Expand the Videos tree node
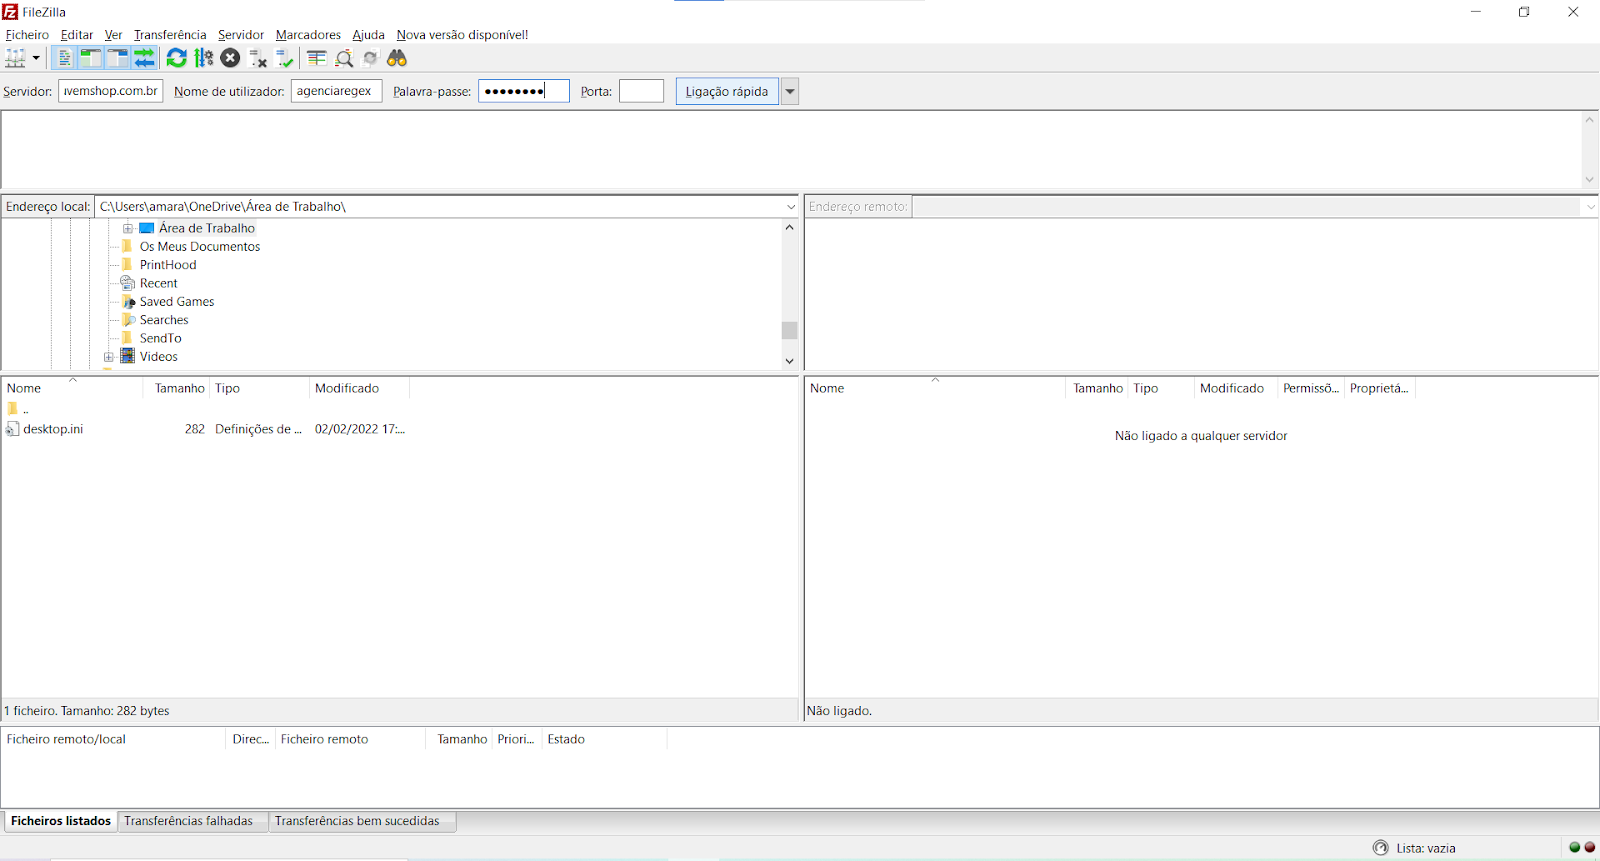The image size is (1600, 861). point(109,357)
